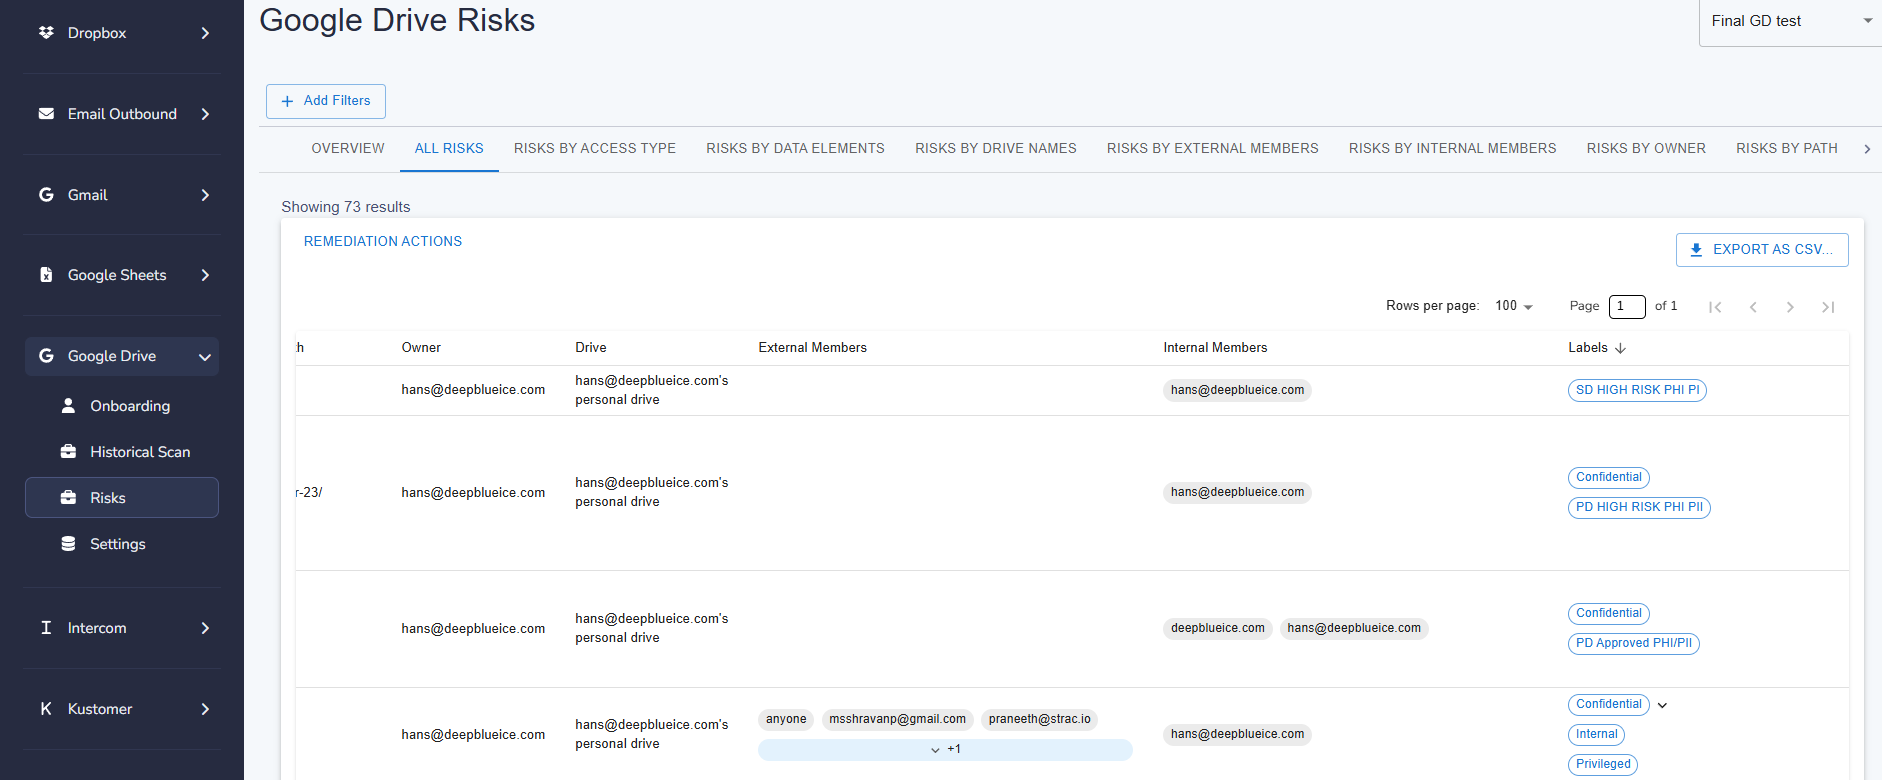Viewport: 1882px width, 780px height.
Task: Click the plus icon in Add Filters
Action: 288,101
